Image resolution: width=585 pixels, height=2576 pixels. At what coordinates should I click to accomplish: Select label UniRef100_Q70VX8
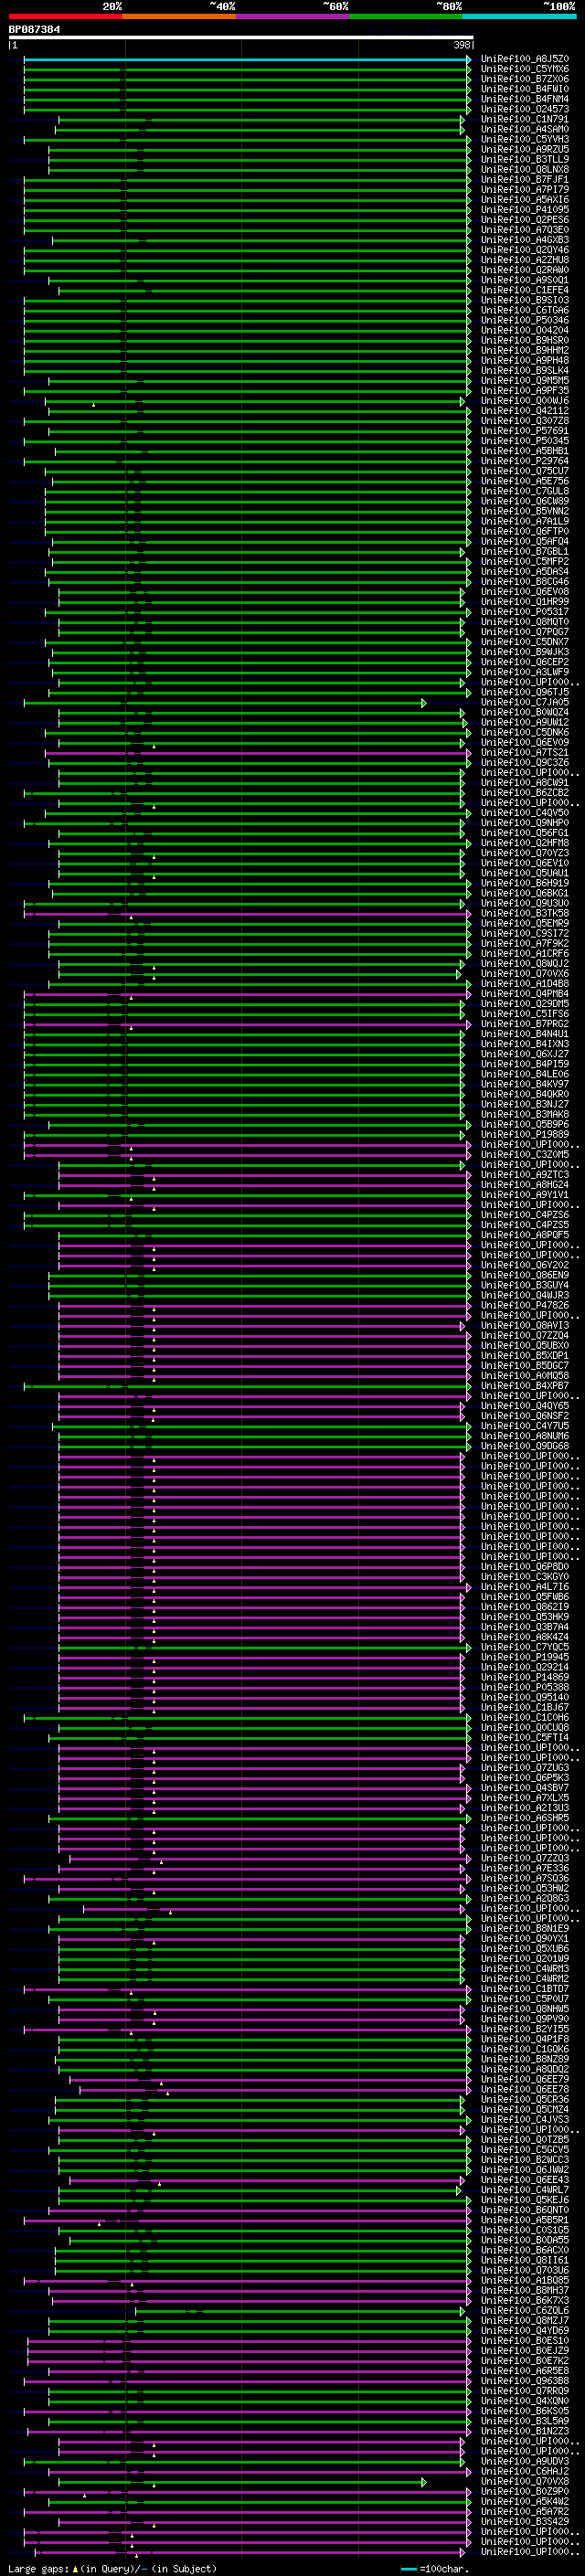[x=525, y=2481]
